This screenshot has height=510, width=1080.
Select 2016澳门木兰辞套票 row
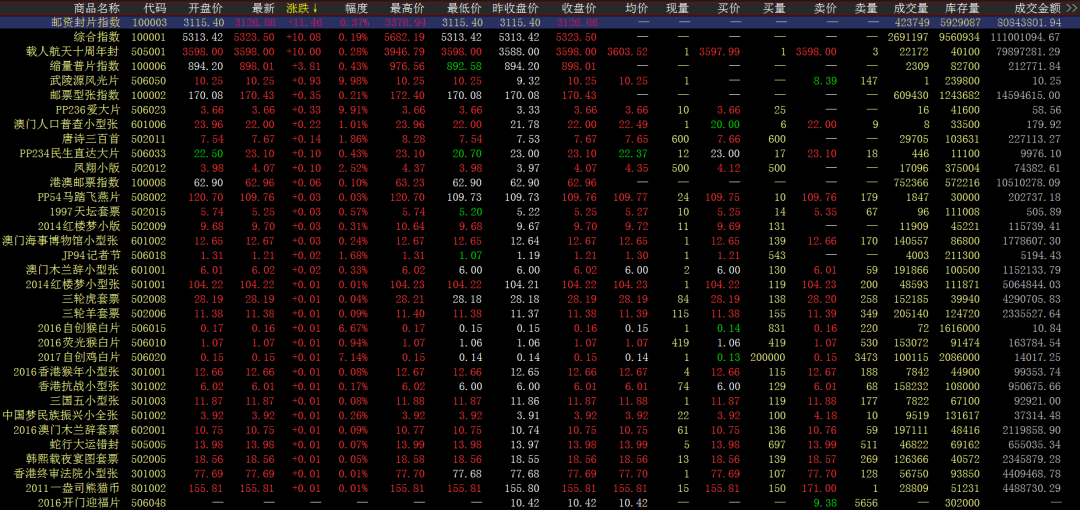coord(540,429)
